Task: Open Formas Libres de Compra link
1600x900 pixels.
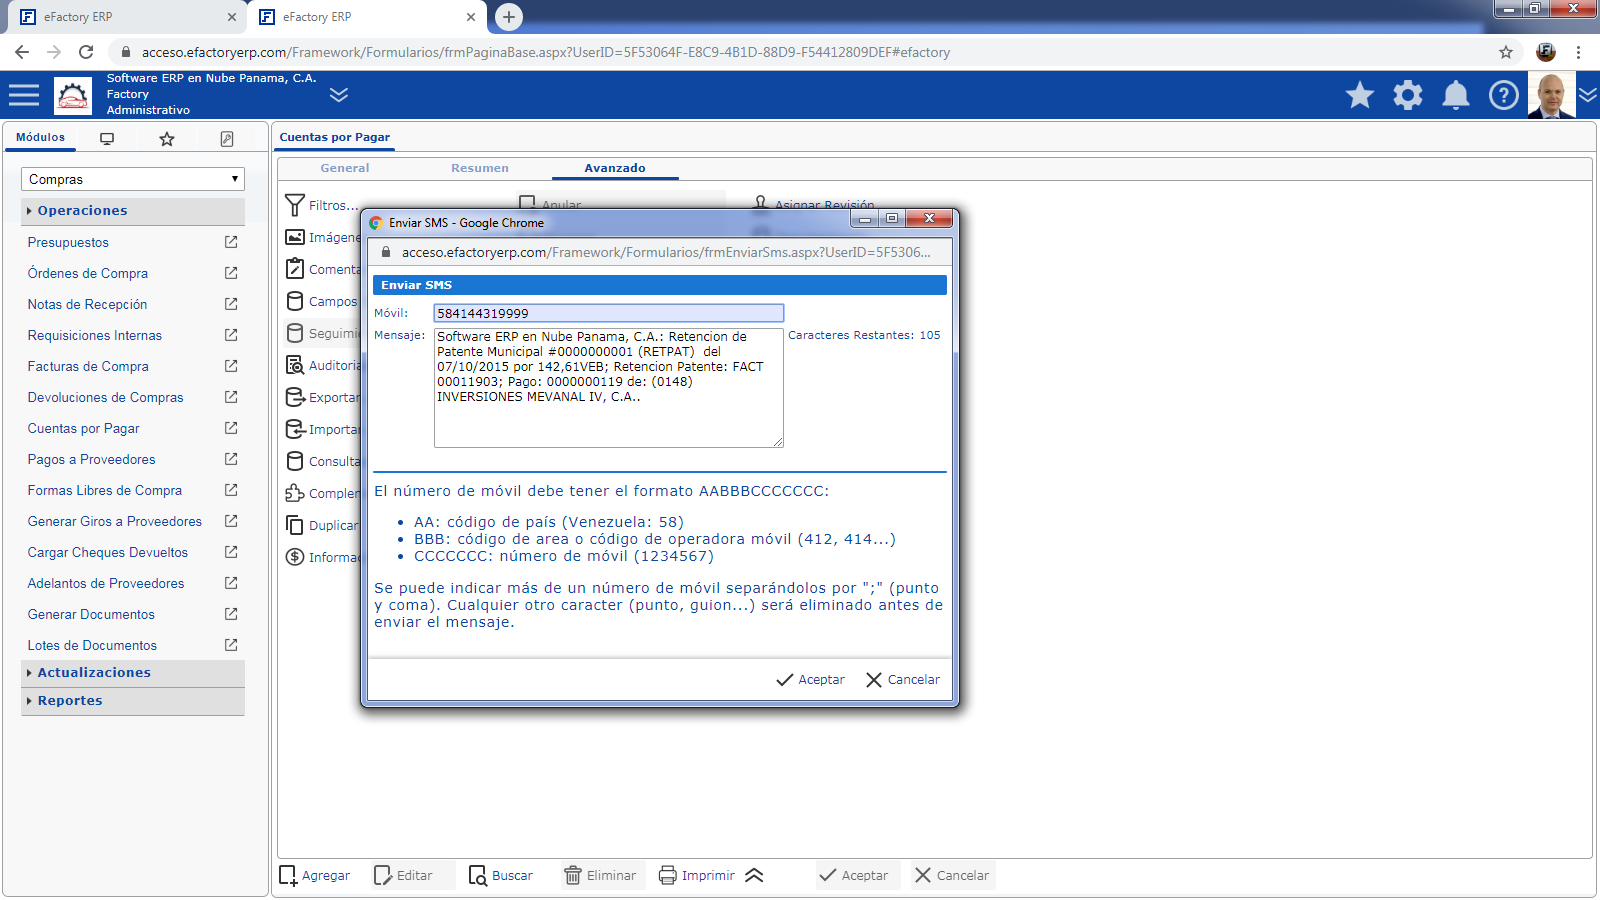Action: pos(105,491)
